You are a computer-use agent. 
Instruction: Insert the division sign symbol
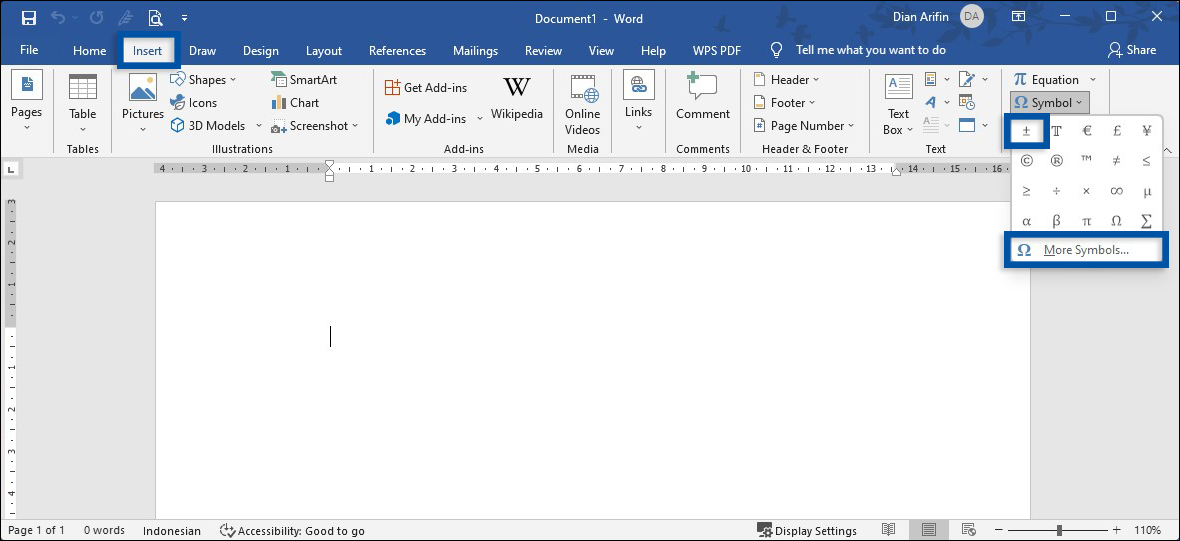coord(1056,191)
